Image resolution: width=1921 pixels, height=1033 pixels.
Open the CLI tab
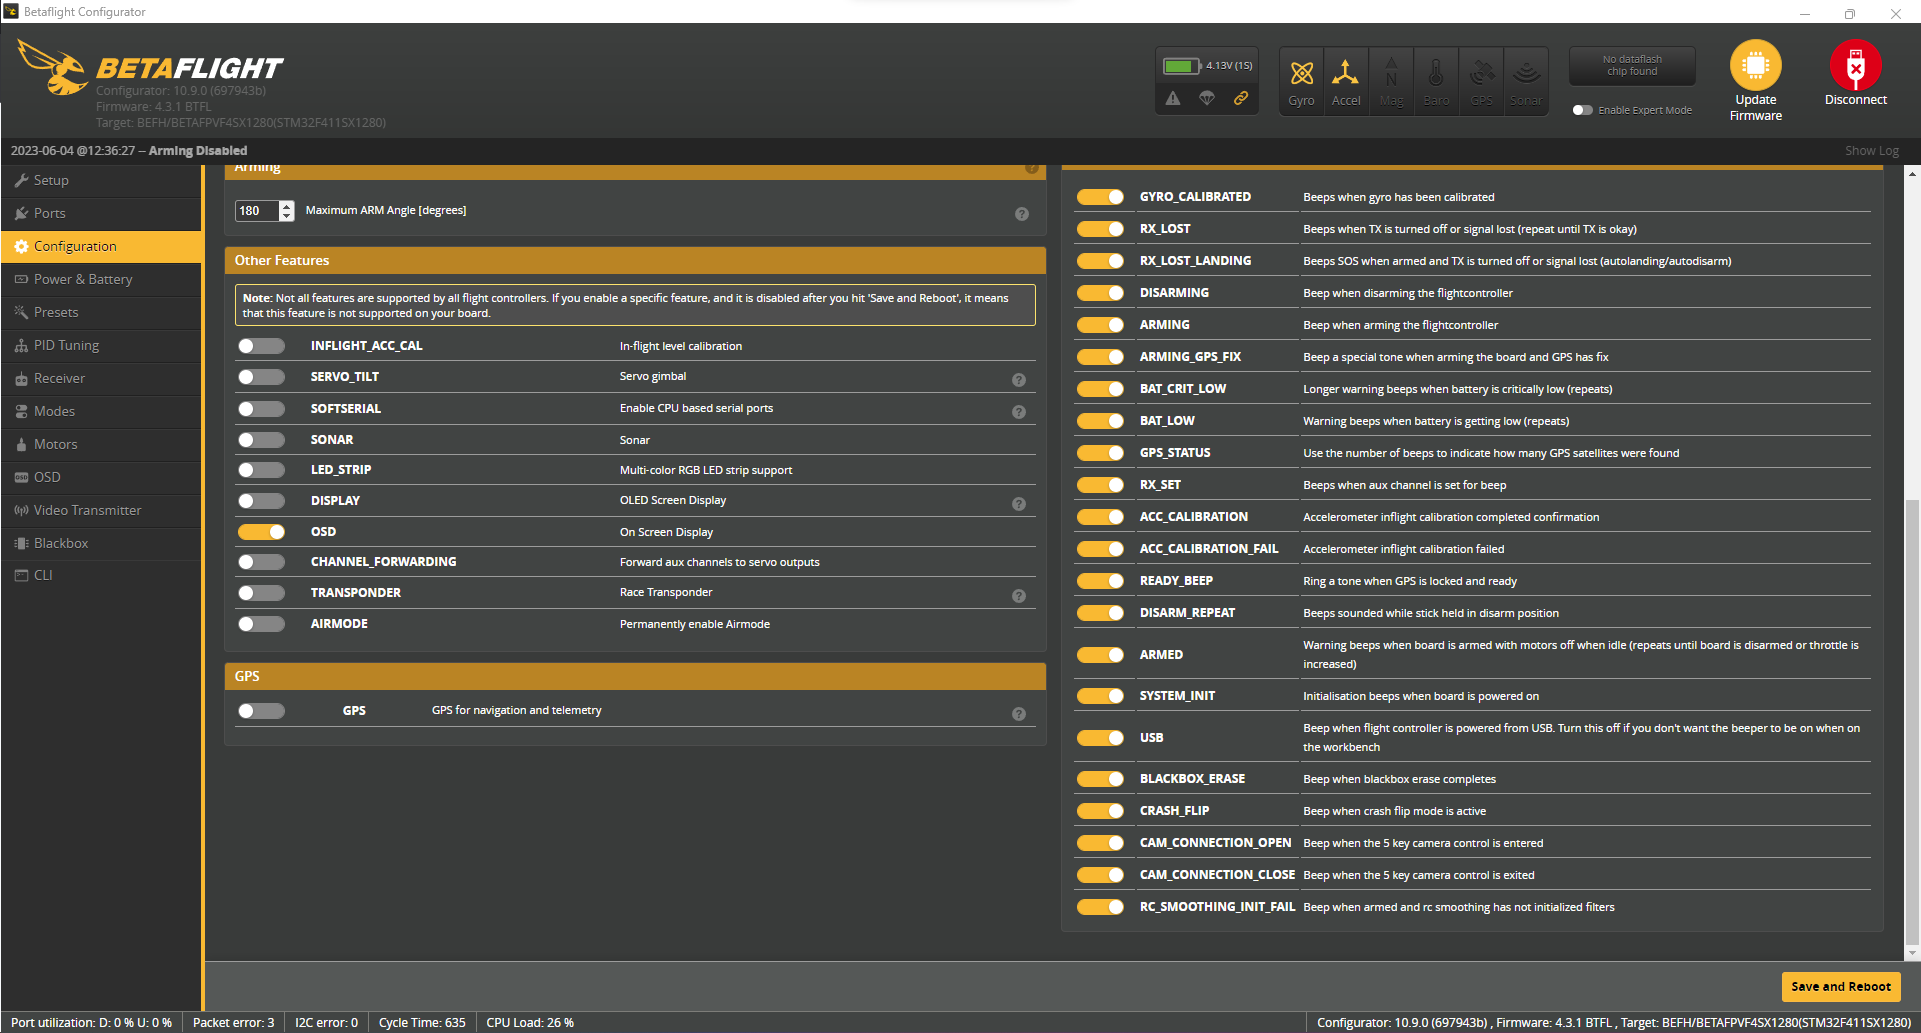(43, 575)
